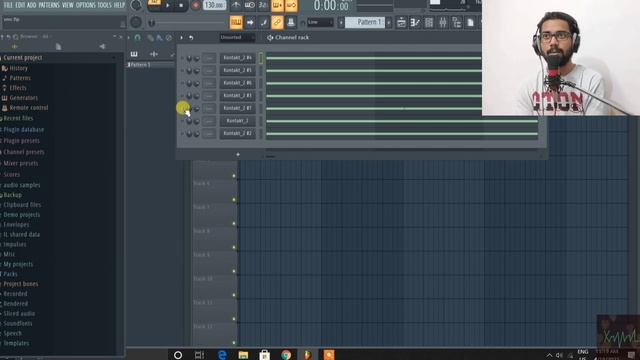The height and width of the screenshot is (360, 640).
Task: Click next pattern arrow beside Pattern 1
Action: click(x=389, y=22)
